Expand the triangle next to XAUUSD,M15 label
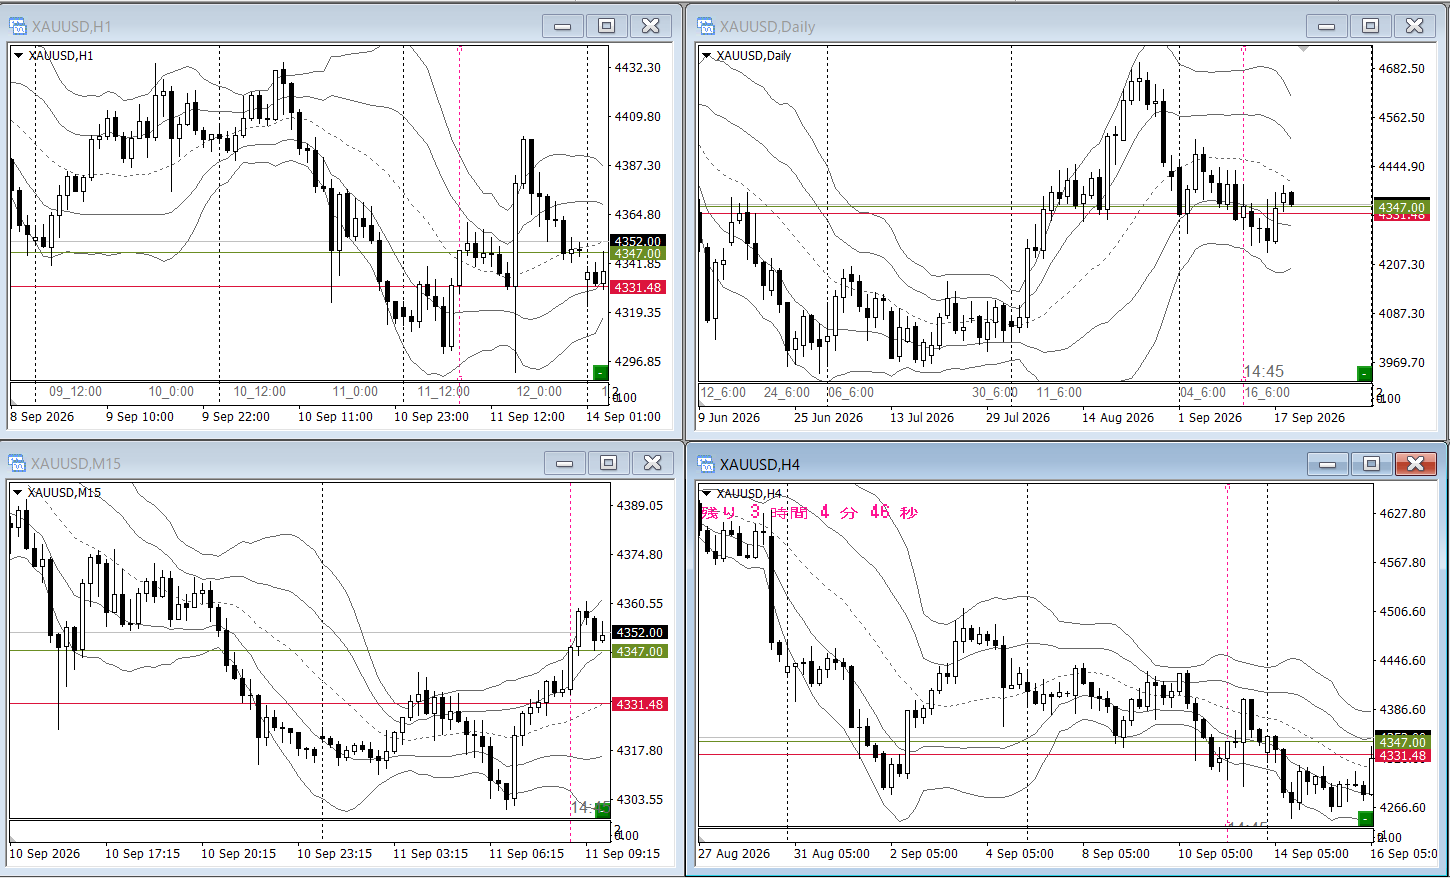The width and height of the screenshot is (1450, 878). pyautogui.click(x=18, y=492)
